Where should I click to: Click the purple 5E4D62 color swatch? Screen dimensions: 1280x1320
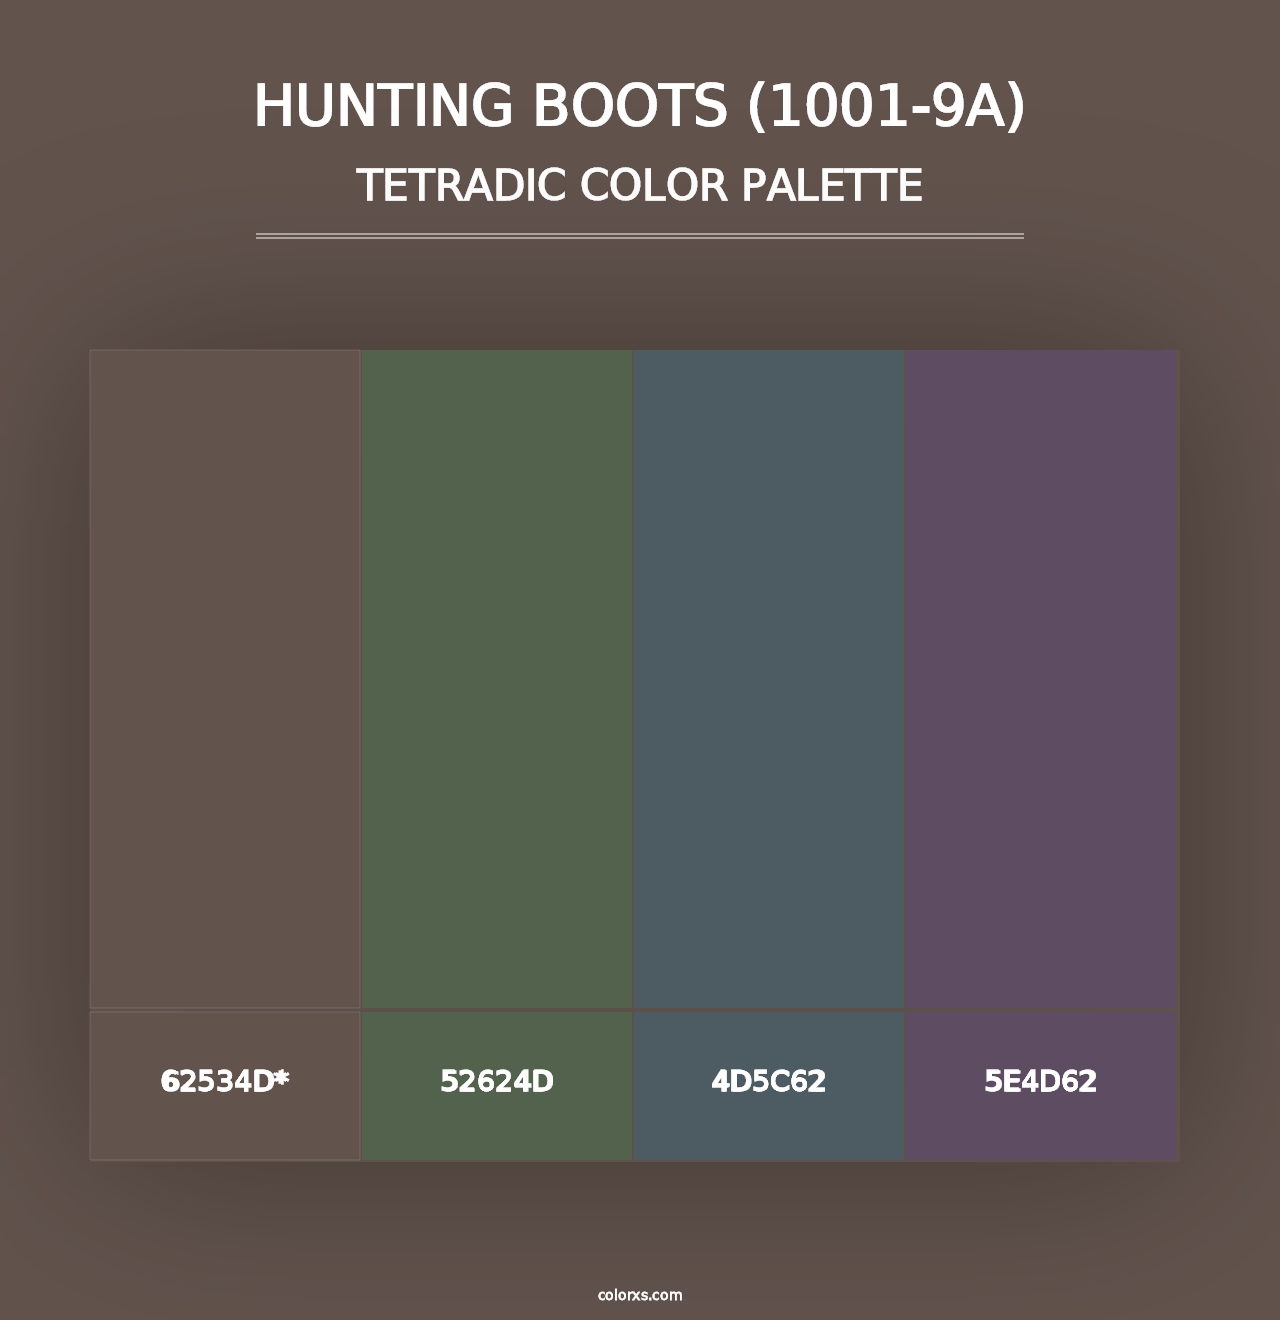[x=1041, y=679]
